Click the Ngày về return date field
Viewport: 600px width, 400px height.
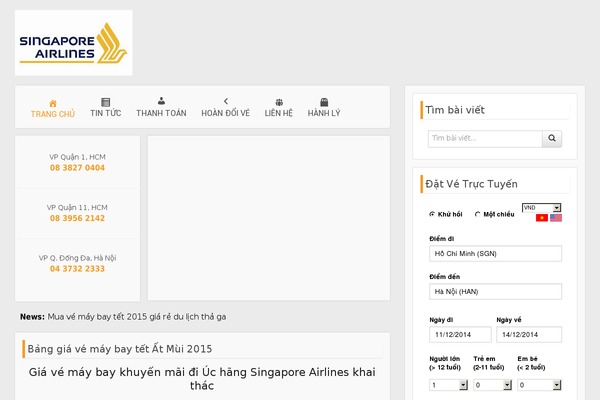pos(529,335)
